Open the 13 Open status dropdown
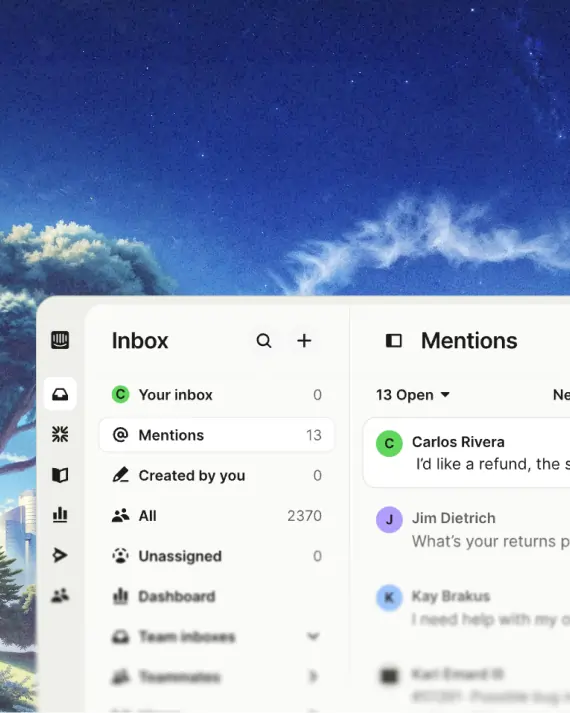 coord(413,395)
